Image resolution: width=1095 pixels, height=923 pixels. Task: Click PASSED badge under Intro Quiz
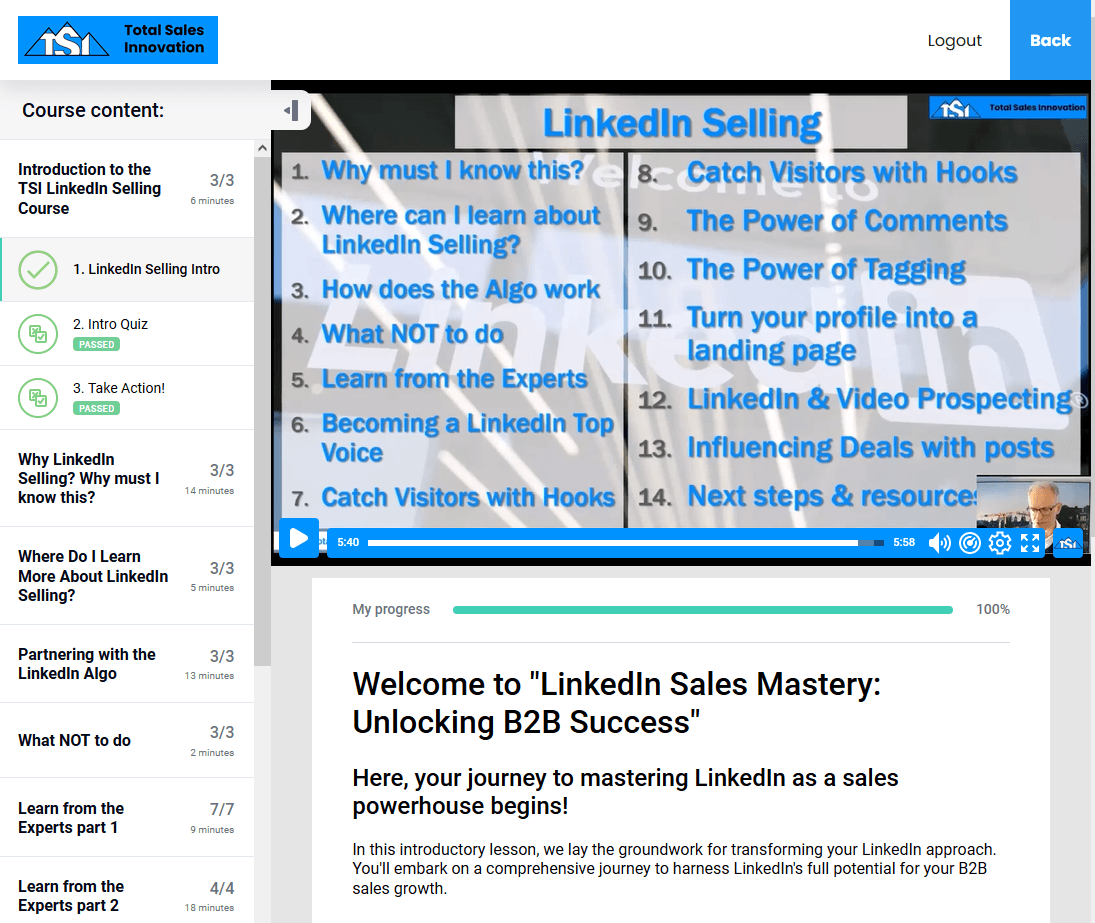(x=96, y=344)
